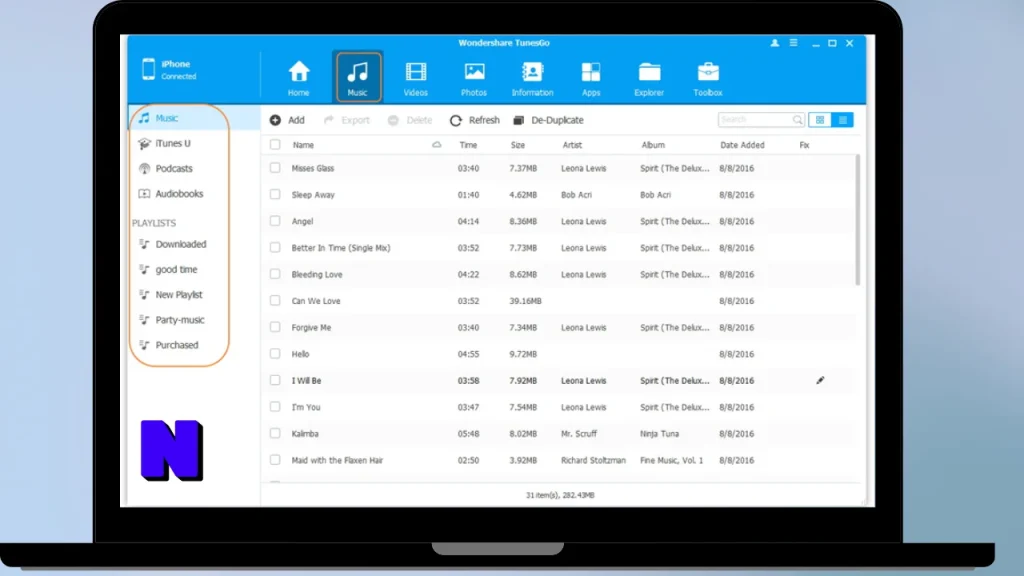1024x576 pixels.
Task: Open the Downloaded playlist
Action: point(179,244)
